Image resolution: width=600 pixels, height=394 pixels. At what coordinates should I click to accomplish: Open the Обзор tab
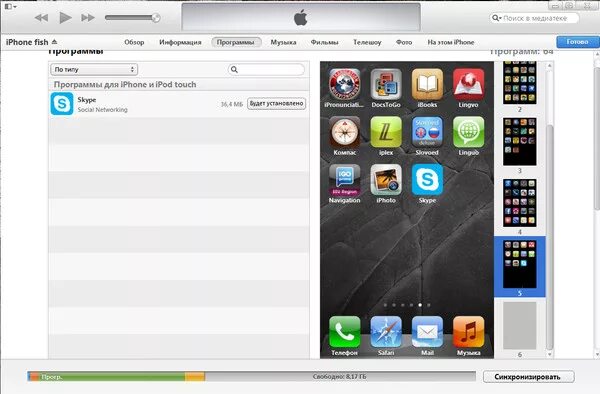[134, 42]
